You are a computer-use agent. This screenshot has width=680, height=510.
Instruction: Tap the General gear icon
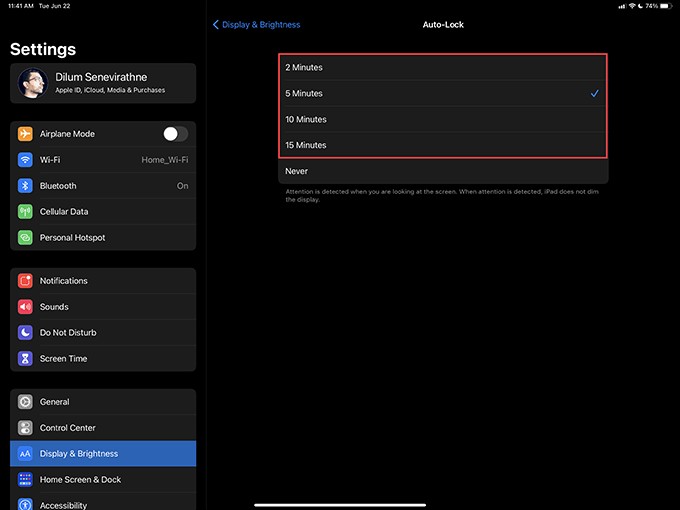coord(25,402)
